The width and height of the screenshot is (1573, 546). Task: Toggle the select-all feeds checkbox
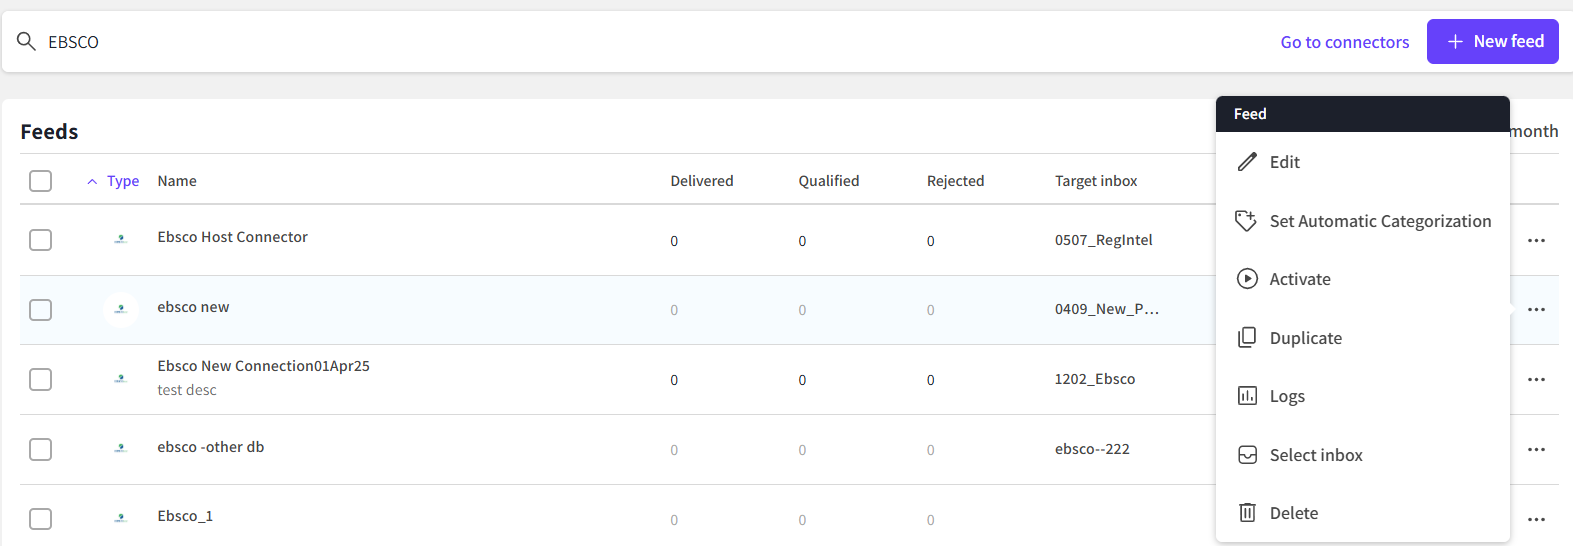point(41,181)
